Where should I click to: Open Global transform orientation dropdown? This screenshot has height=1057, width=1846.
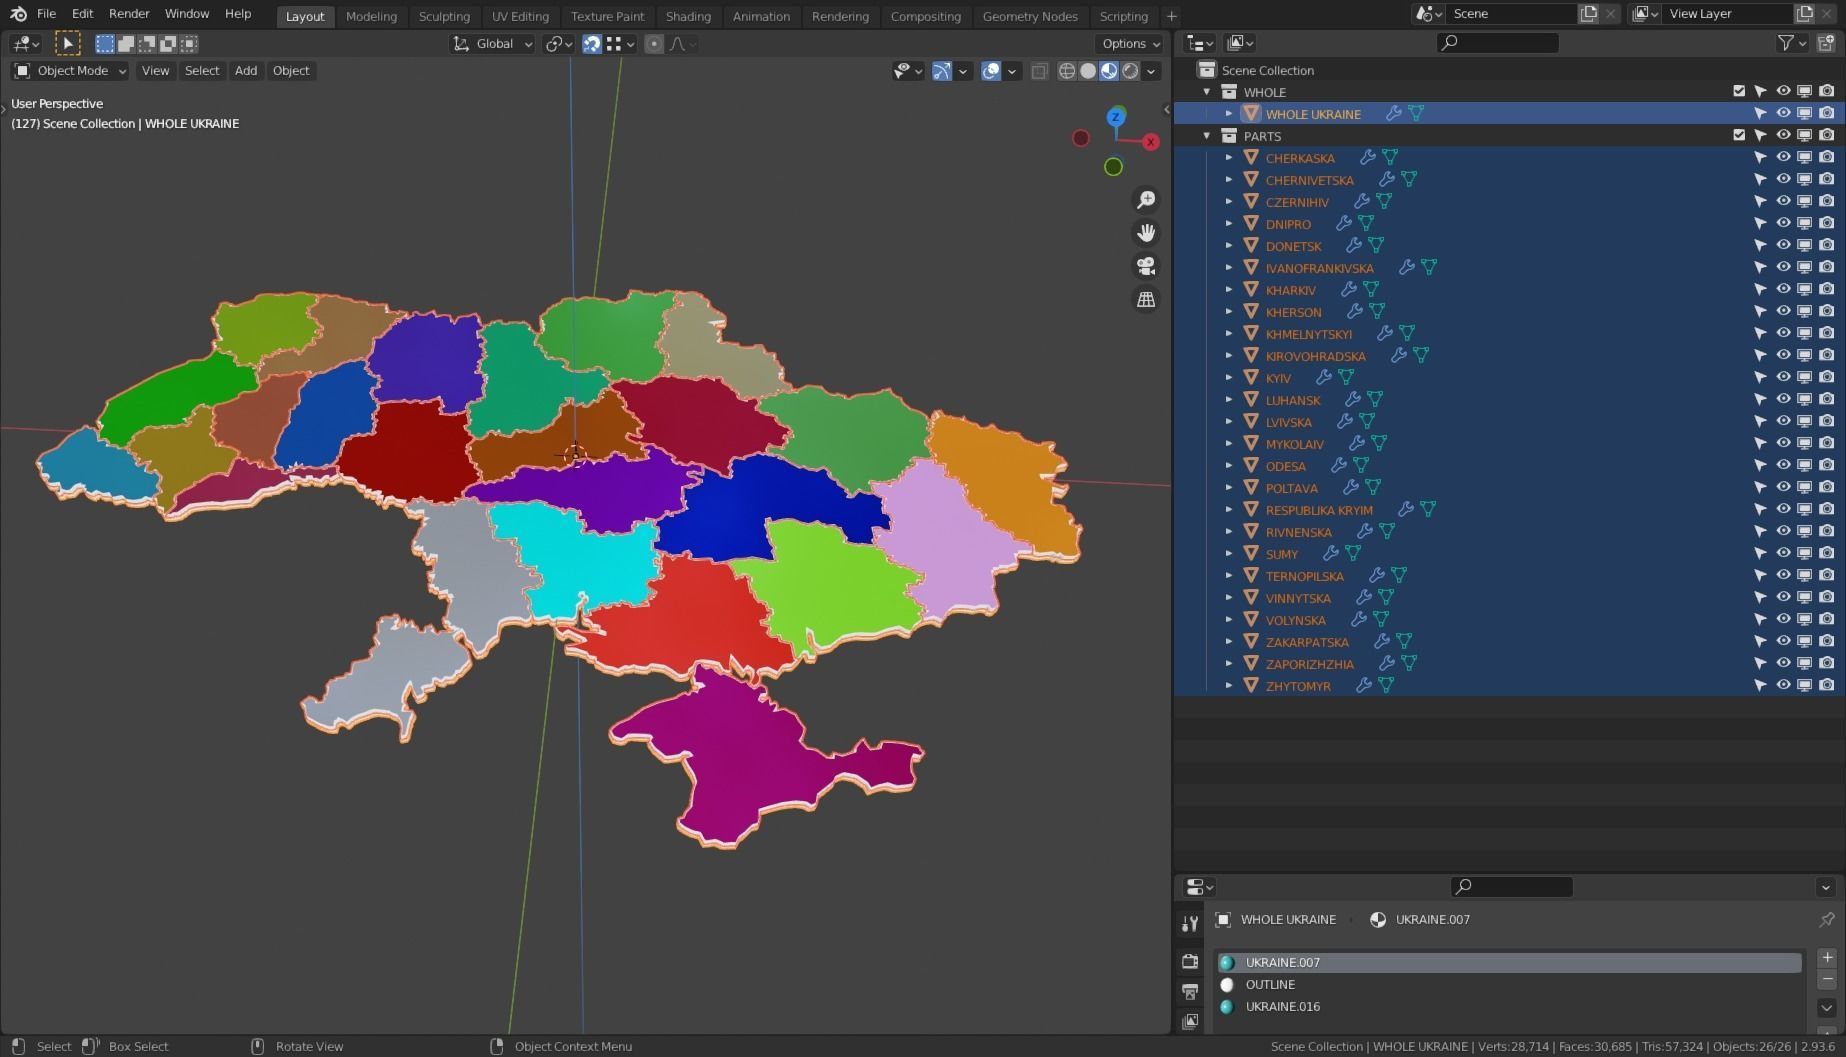tap(492, 44)
